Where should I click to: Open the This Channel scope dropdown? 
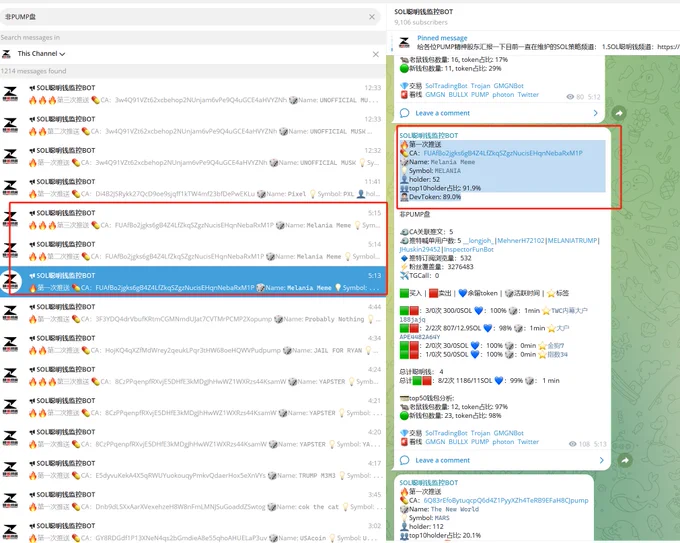41,54
